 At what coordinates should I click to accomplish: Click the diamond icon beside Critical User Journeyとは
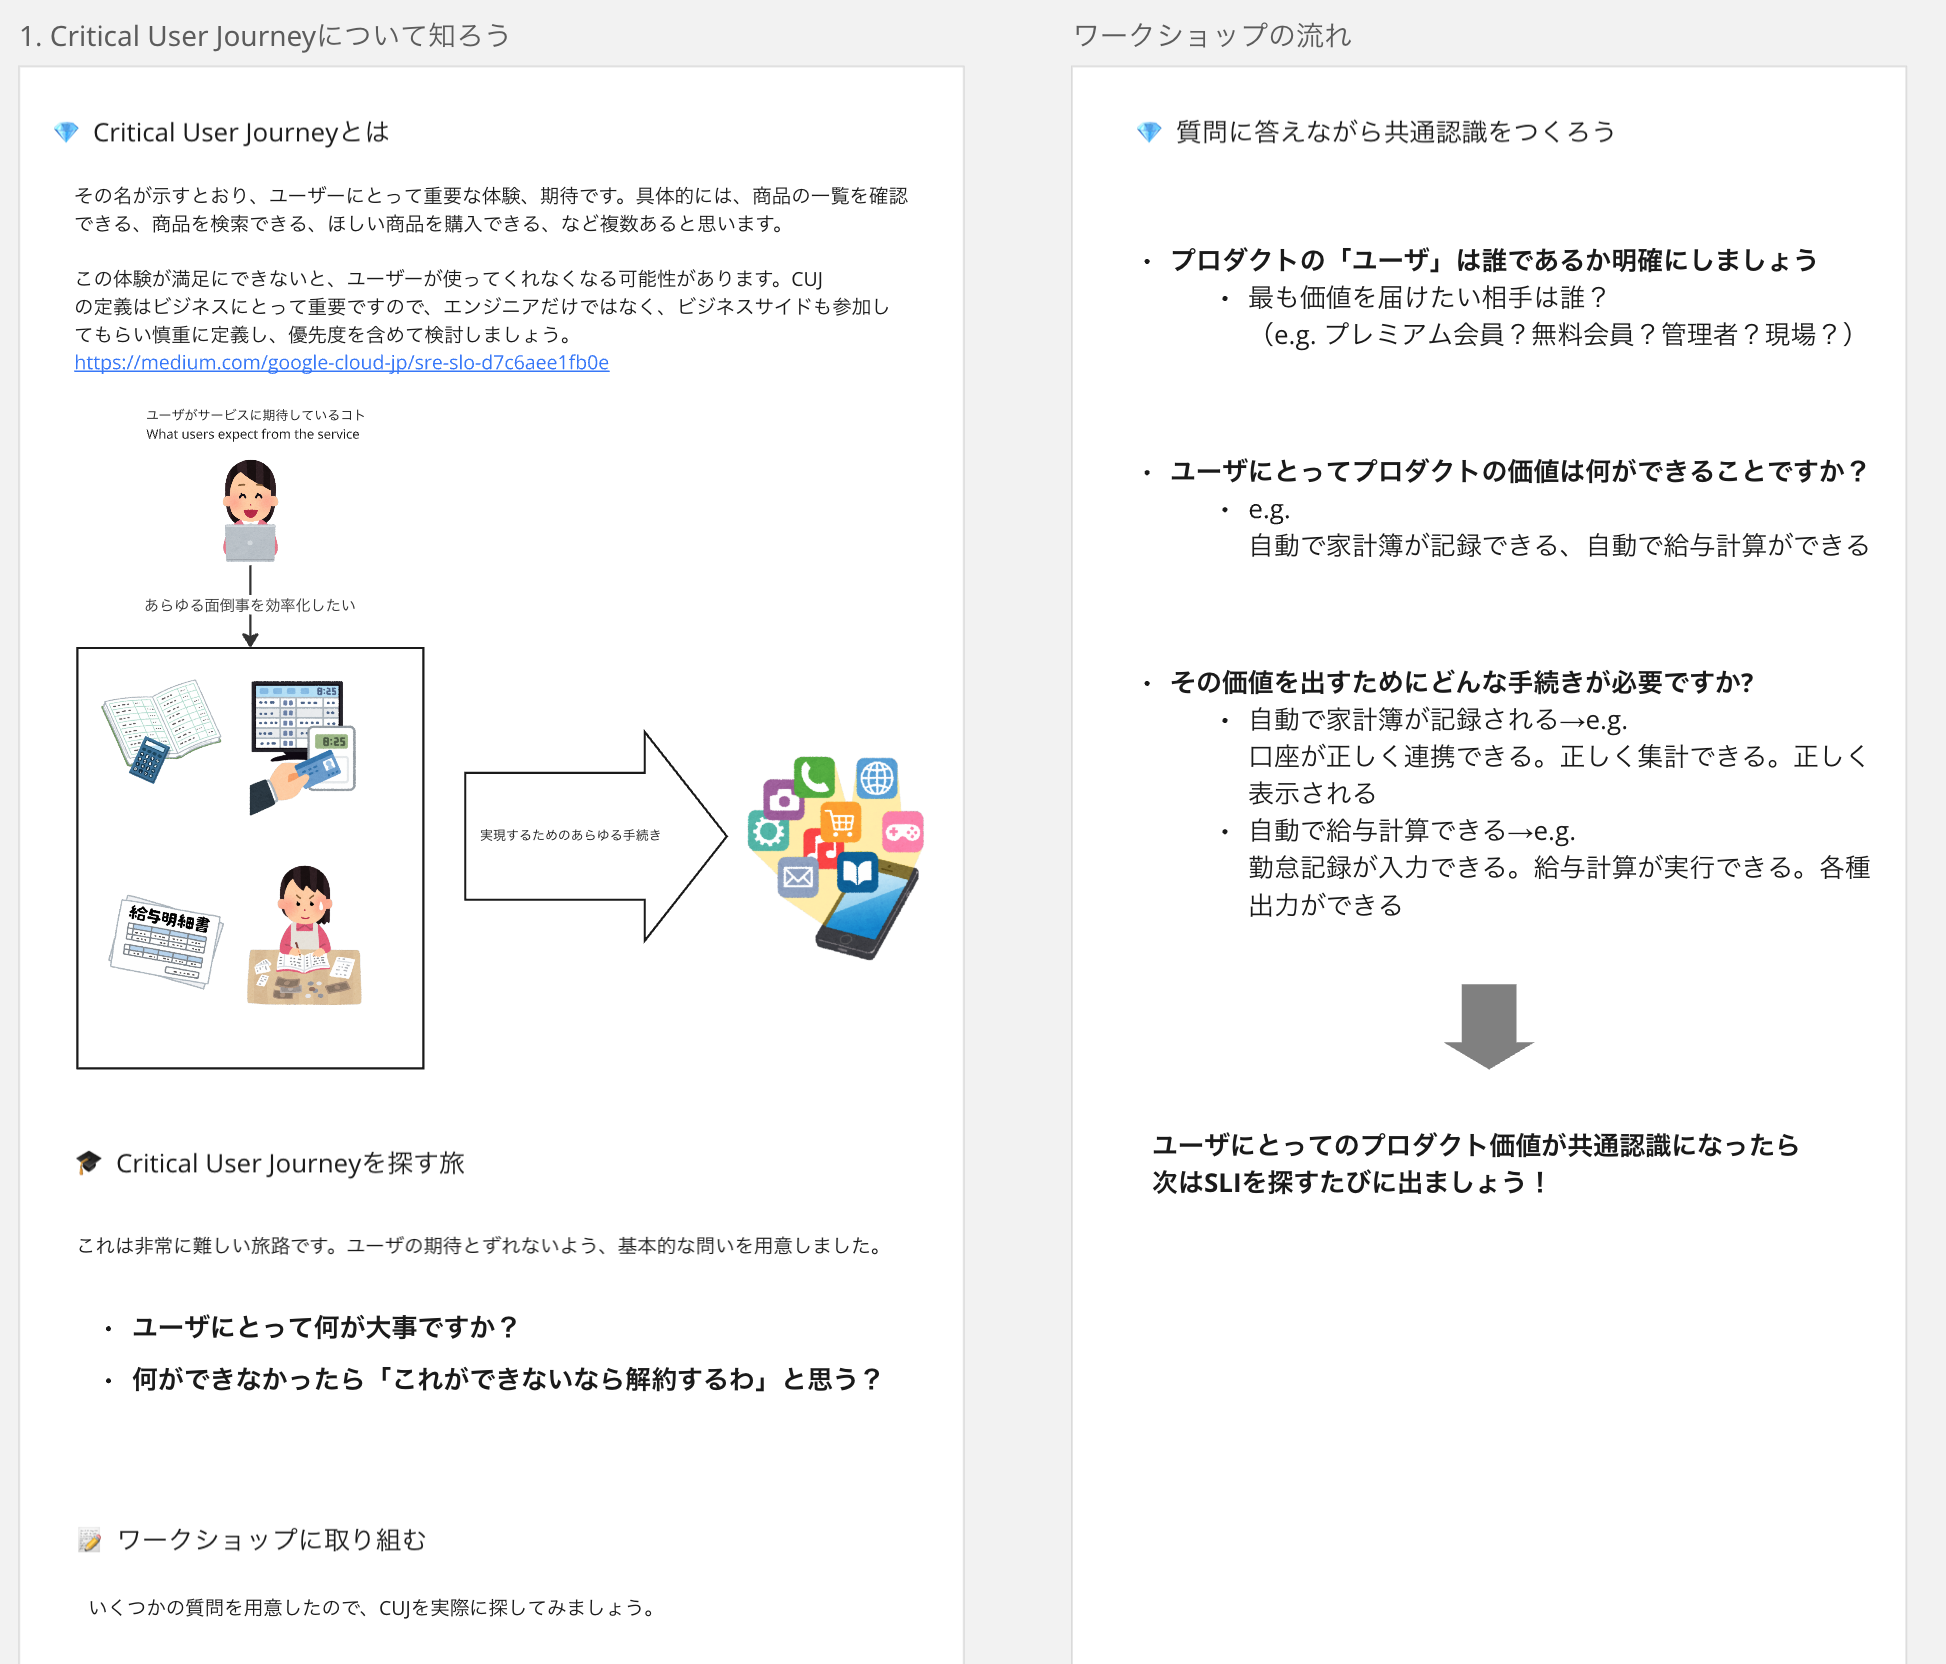tap(66, 132)
